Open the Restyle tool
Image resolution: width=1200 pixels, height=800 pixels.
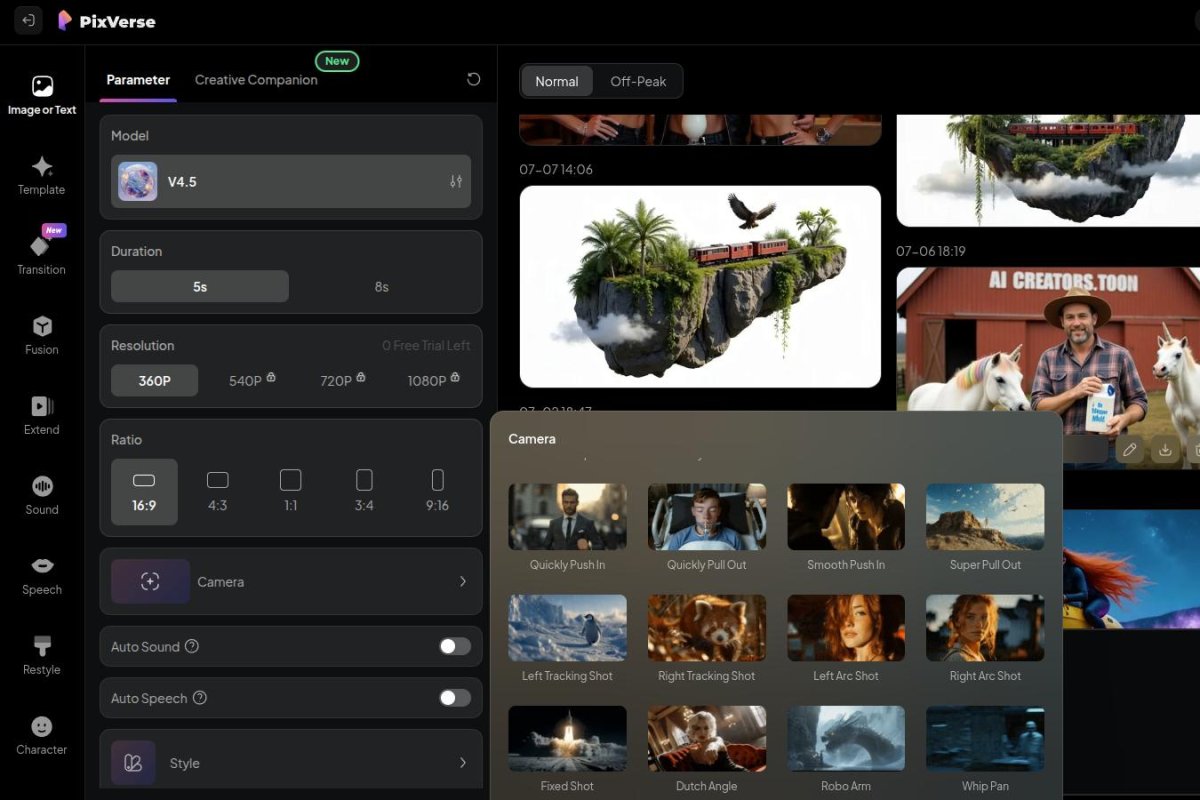coord(41,656)
